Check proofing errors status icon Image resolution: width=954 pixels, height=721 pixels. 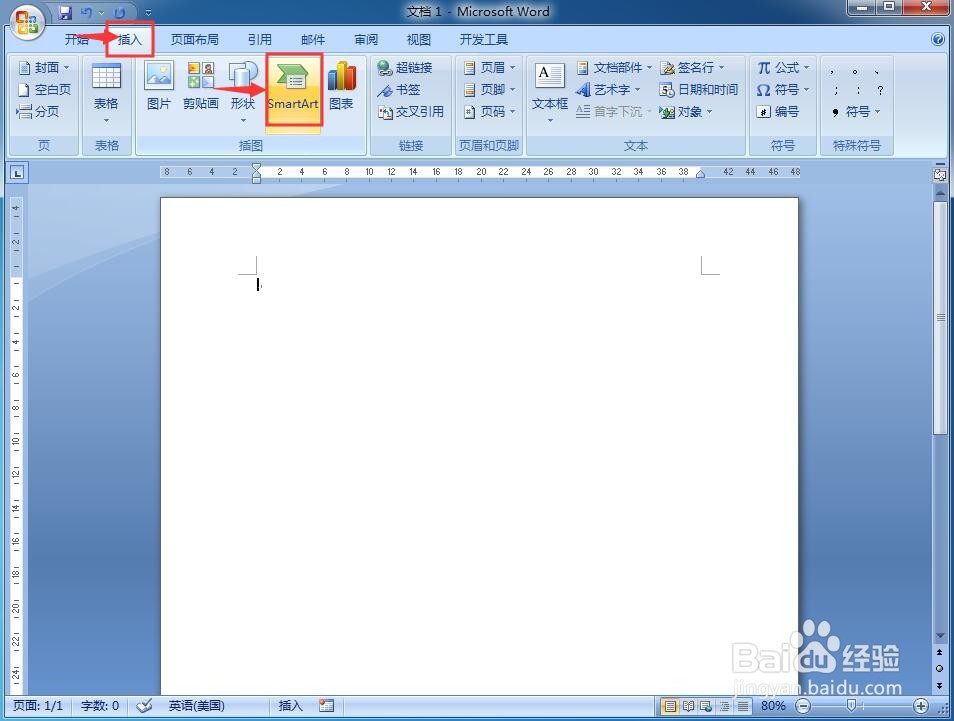[144, 706]
